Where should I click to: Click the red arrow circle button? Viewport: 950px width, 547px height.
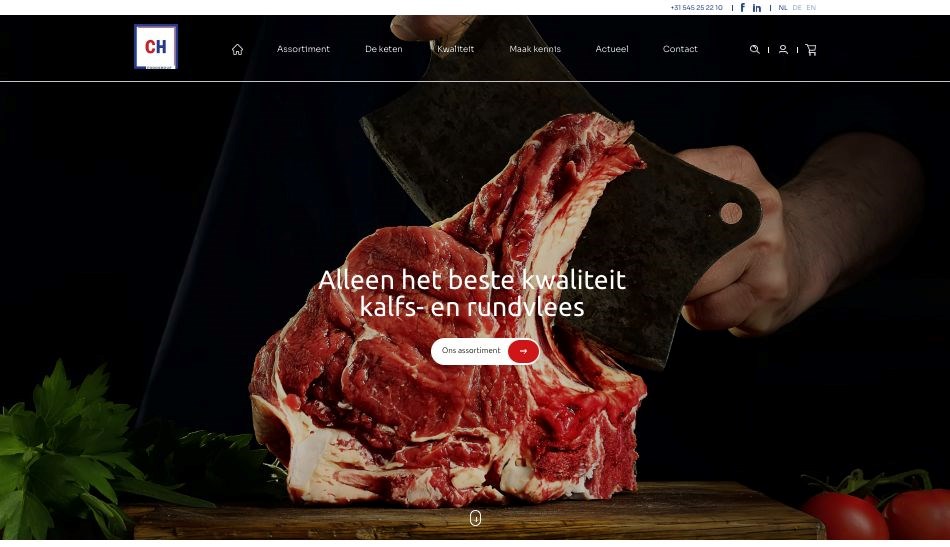523,351
